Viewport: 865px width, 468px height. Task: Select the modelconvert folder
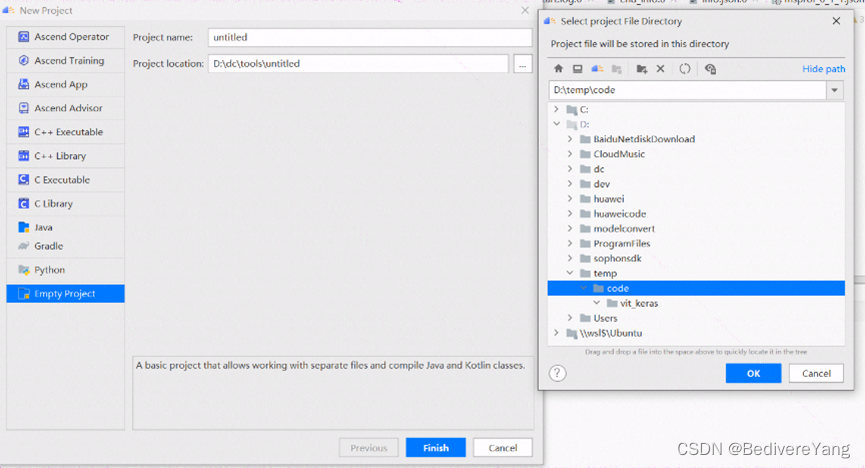[x=696, y=228]
